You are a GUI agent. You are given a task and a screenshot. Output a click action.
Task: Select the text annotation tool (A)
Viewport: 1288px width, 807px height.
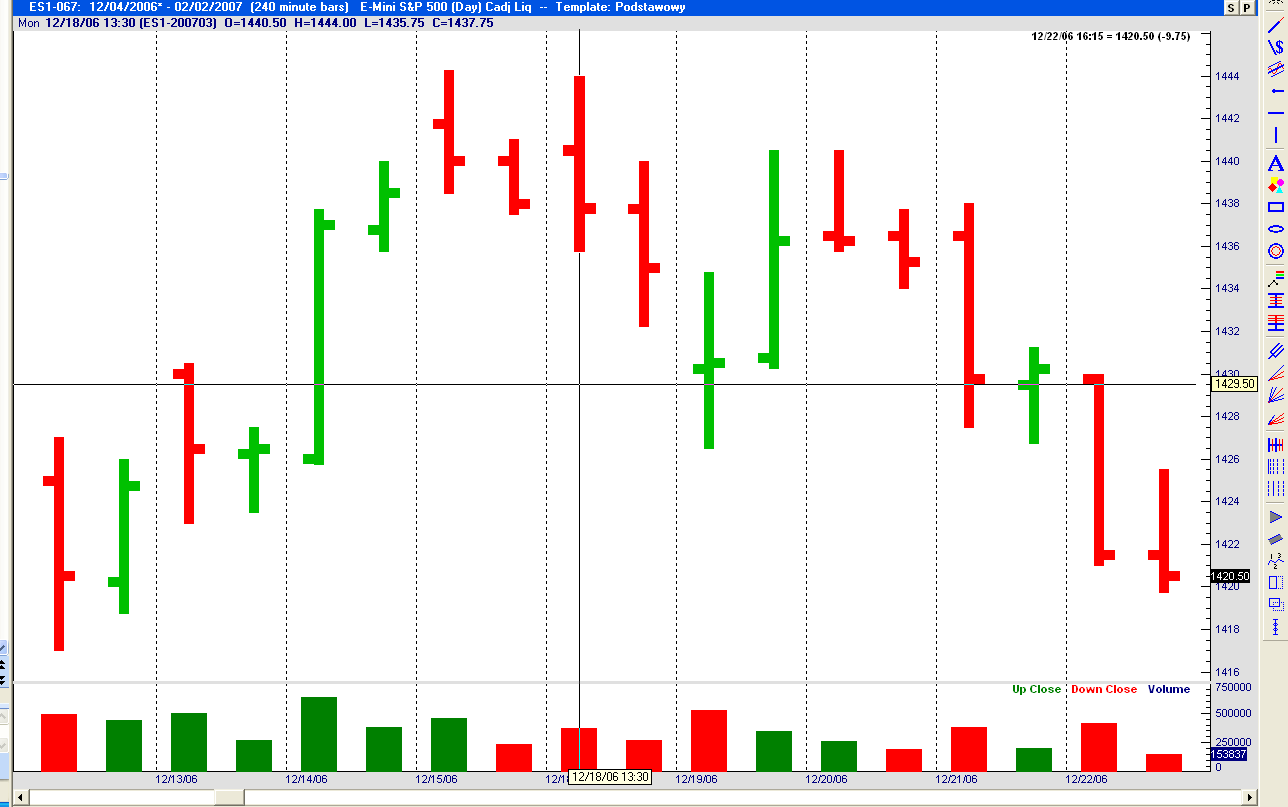(x=1275, y=163)
